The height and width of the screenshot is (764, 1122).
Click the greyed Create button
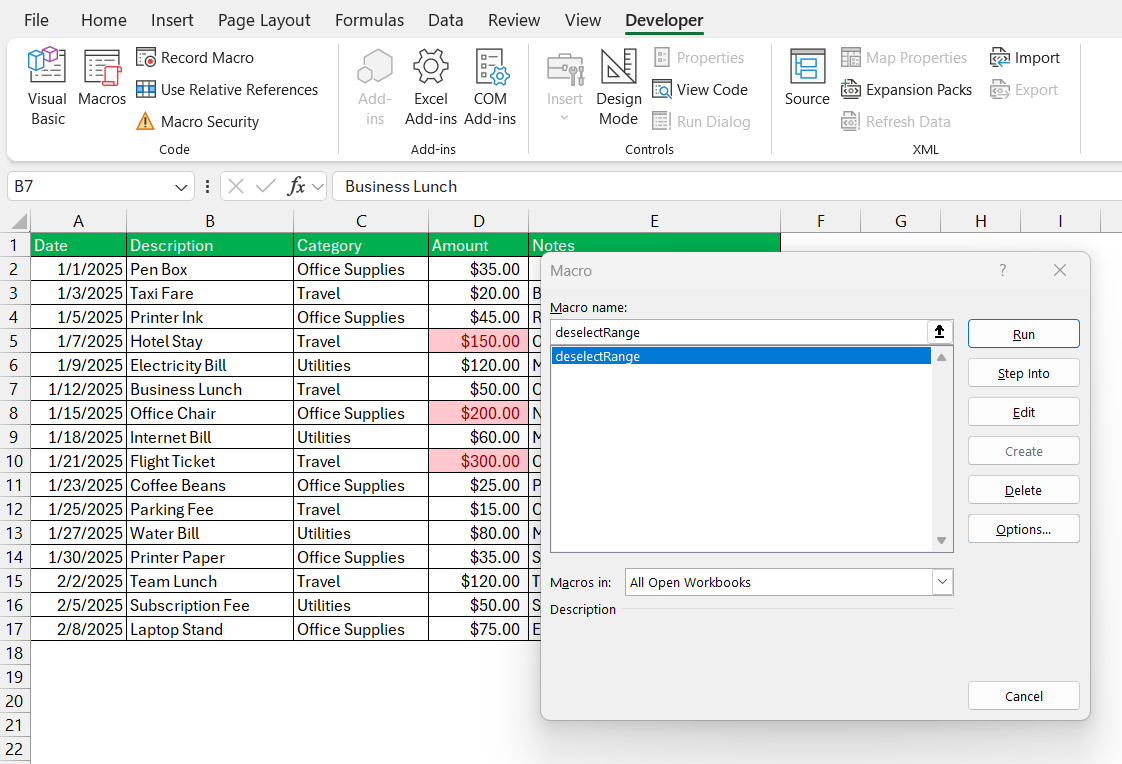[1023, 451]
